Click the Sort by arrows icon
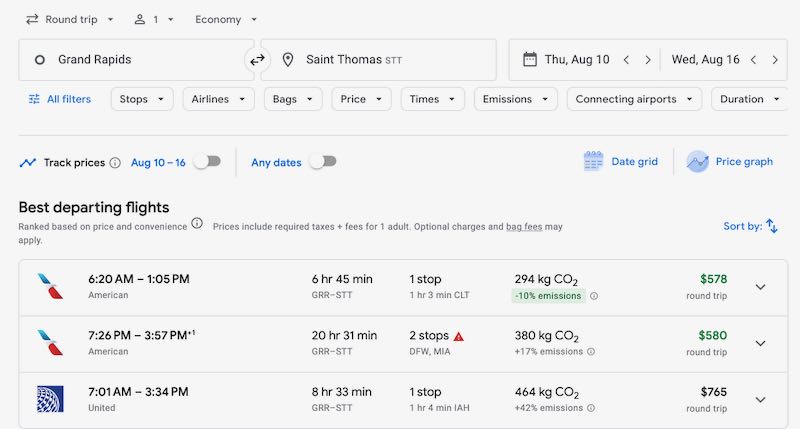 (x=771, y=226)
